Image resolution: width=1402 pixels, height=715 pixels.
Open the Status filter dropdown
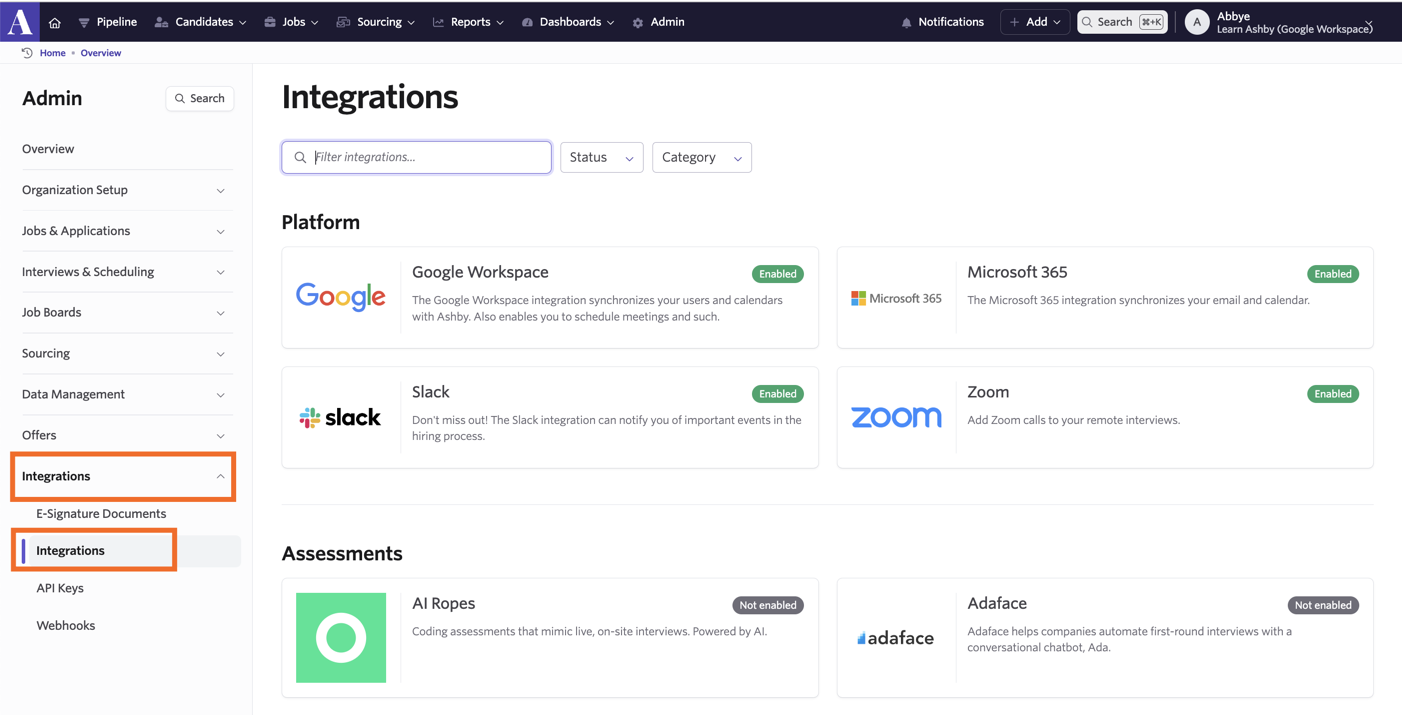(x=601, y=157)
